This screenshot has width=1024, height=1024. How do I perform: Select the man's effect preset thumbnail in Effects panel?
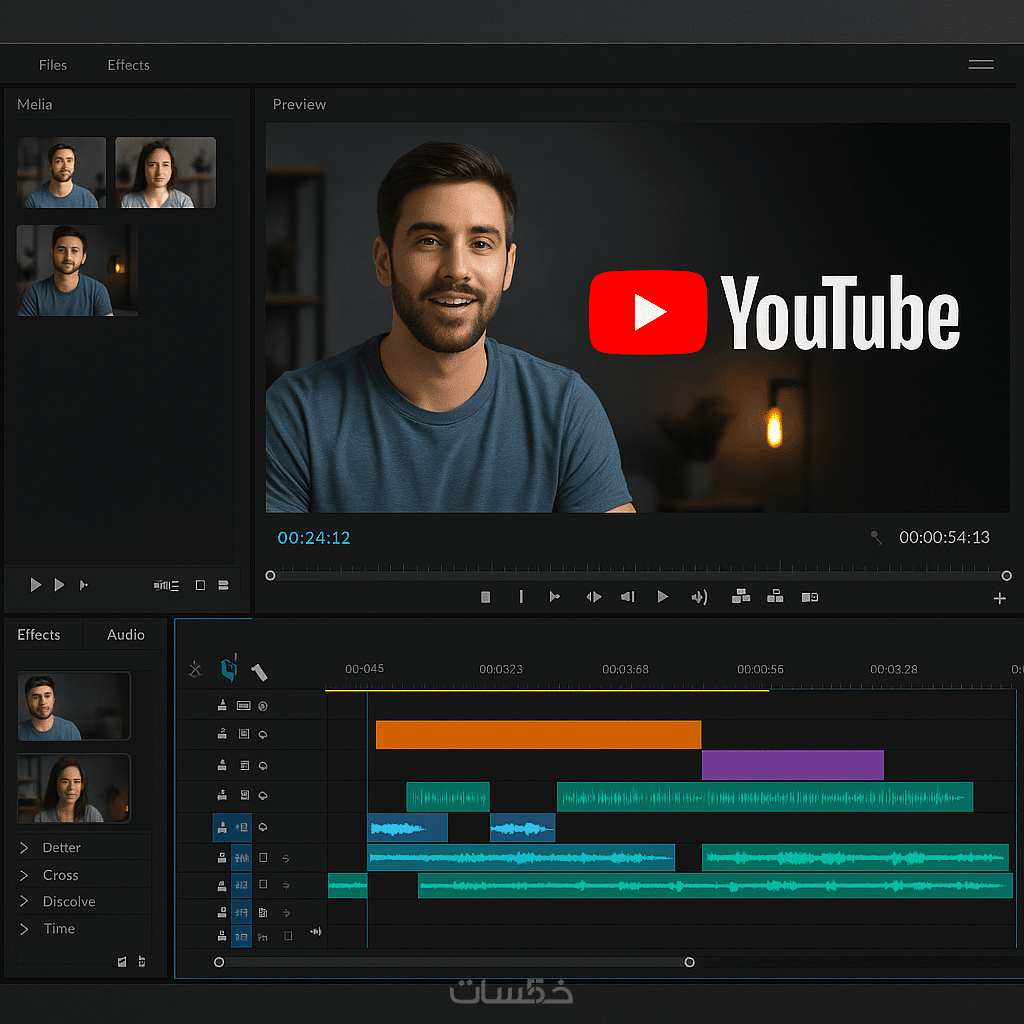(x=74, y=706)
